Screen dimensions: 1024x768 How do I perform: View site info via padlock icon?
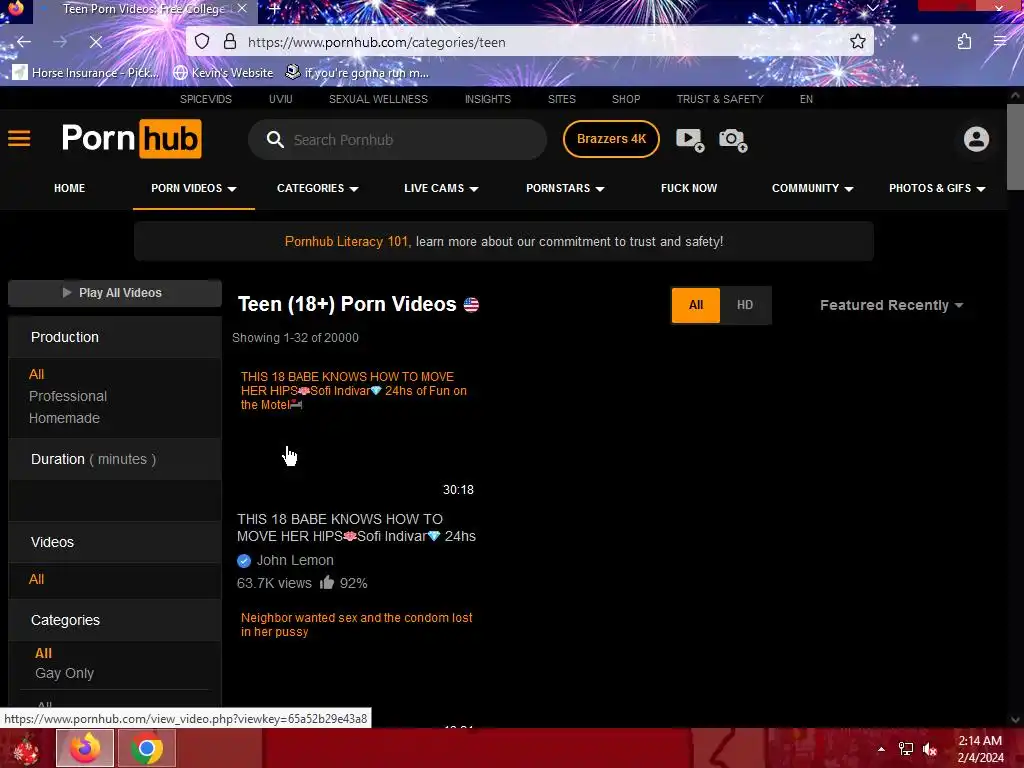230,42
